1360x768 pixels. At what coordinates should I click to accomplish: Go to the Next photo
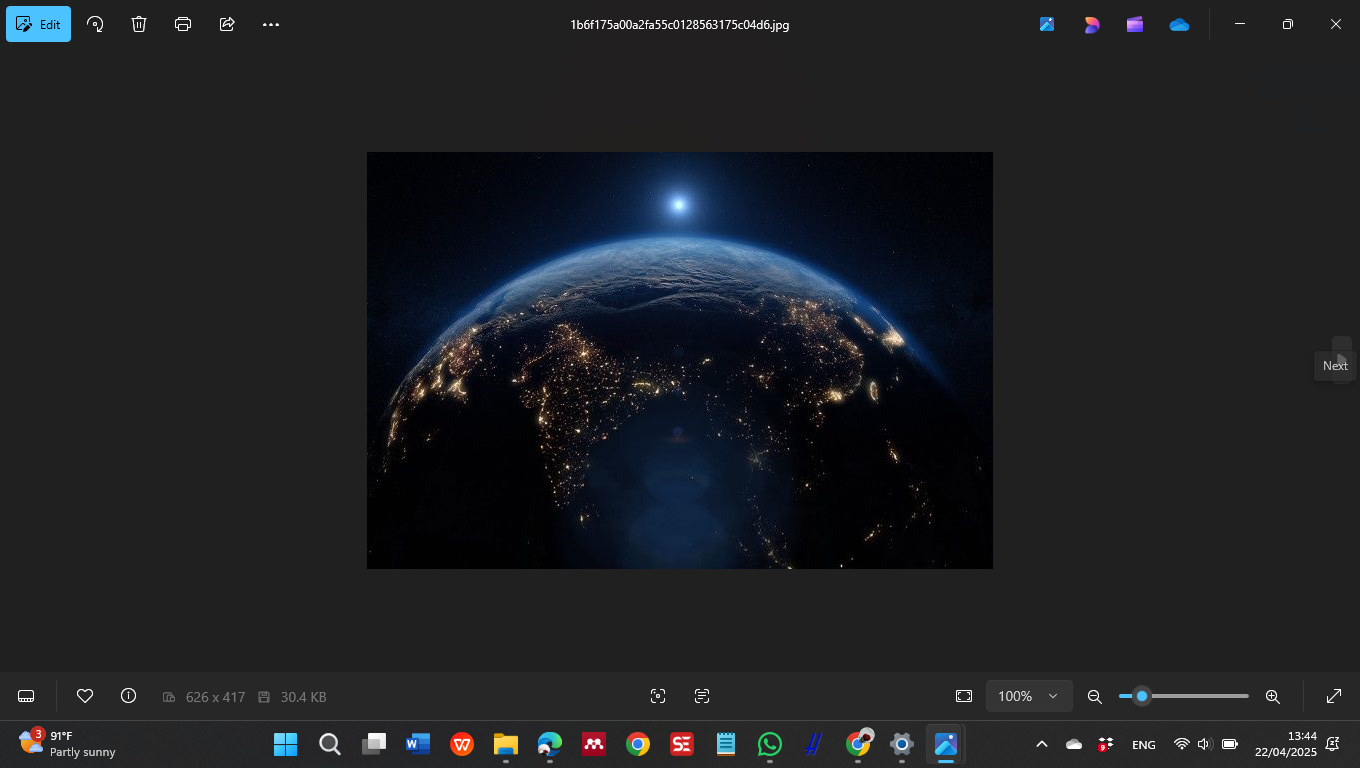click(x=1341, y=359)
